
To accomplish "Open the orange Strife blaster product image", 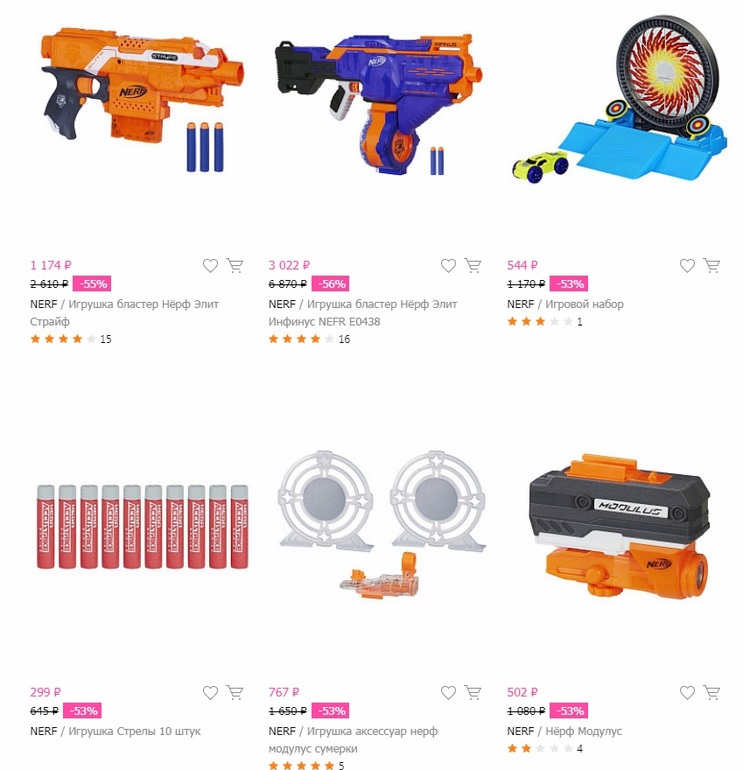I will 142,100.
